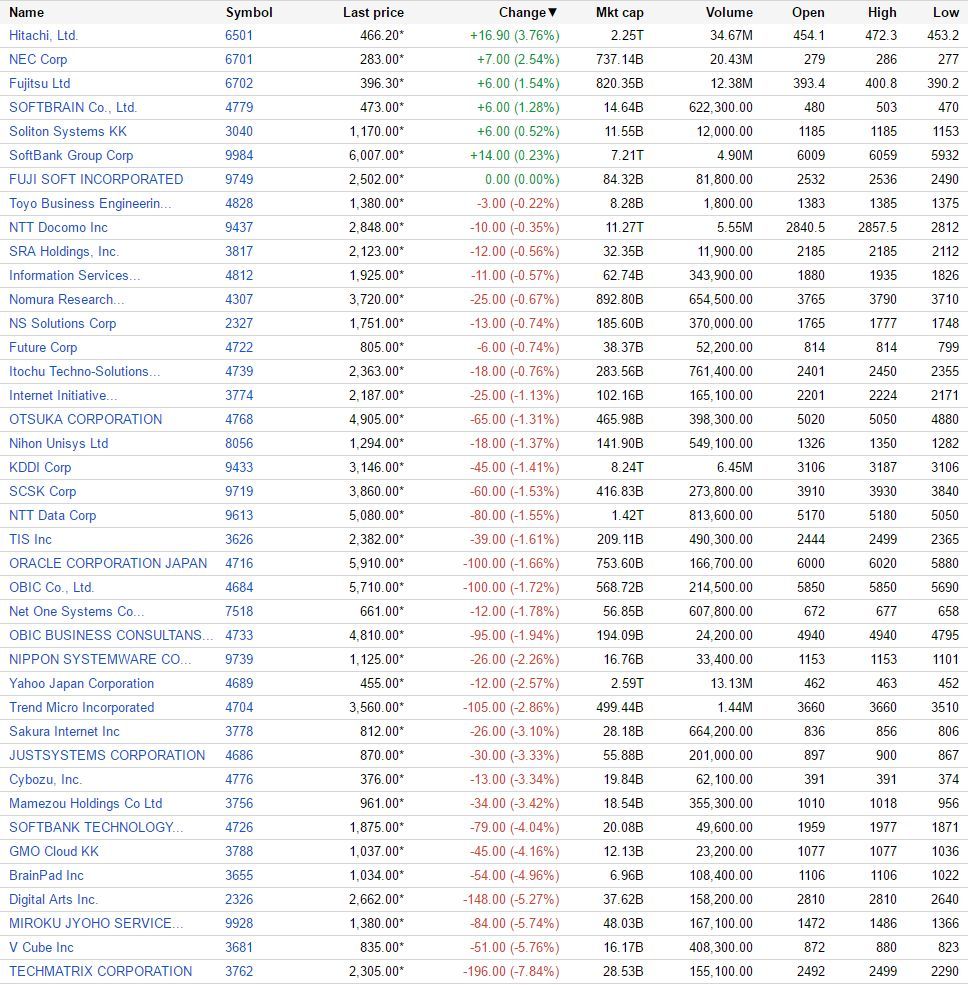968x985 pixels.
Task: Open FUJI SOFT INCORPORATED link
Action: coord(96,180)
